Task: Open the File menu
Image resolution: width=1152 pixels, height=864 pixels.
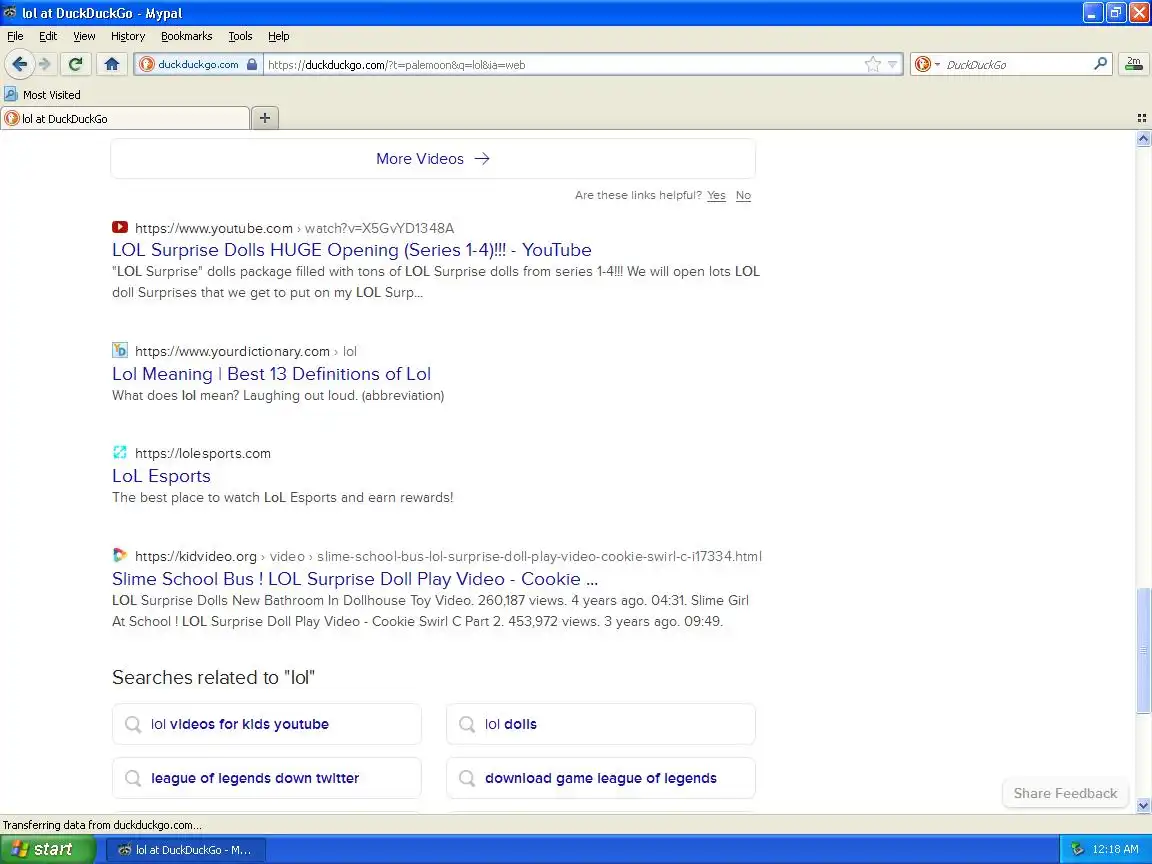Action: point(15,36)
